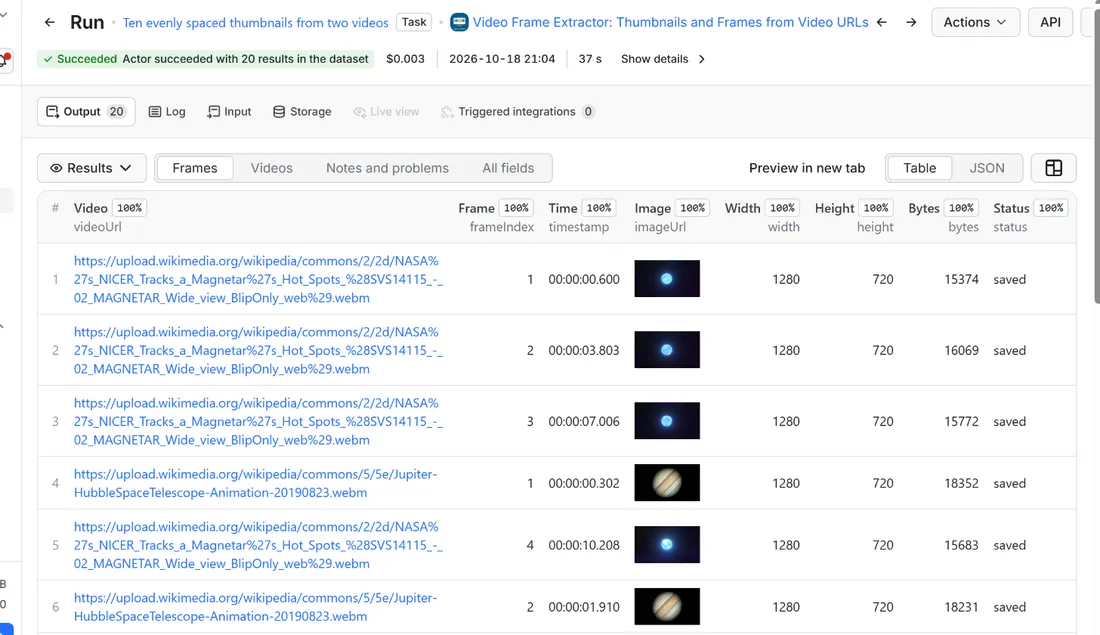Open the Live view tab
The height and width of the screenshot is (635, 1100).
[x=387, y=112]
